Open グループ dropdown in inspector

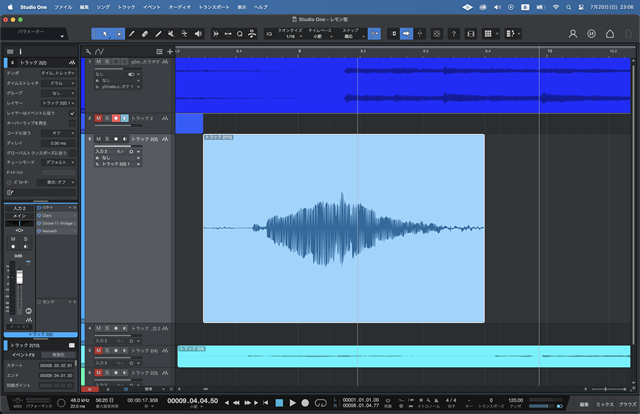(x=58, y=93)
